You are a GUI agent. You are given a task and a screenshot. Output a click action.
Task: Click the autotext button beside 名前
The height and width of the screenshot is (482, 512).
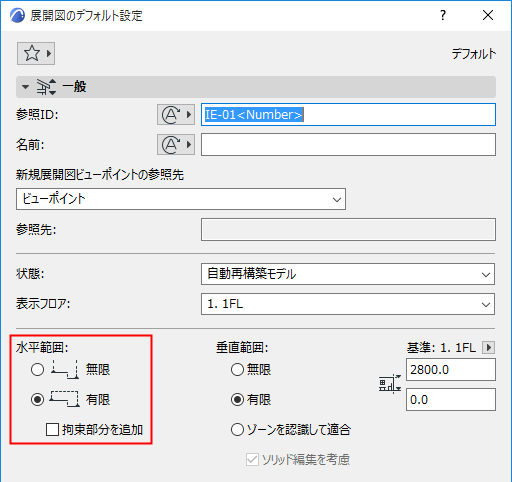(176, 144)
